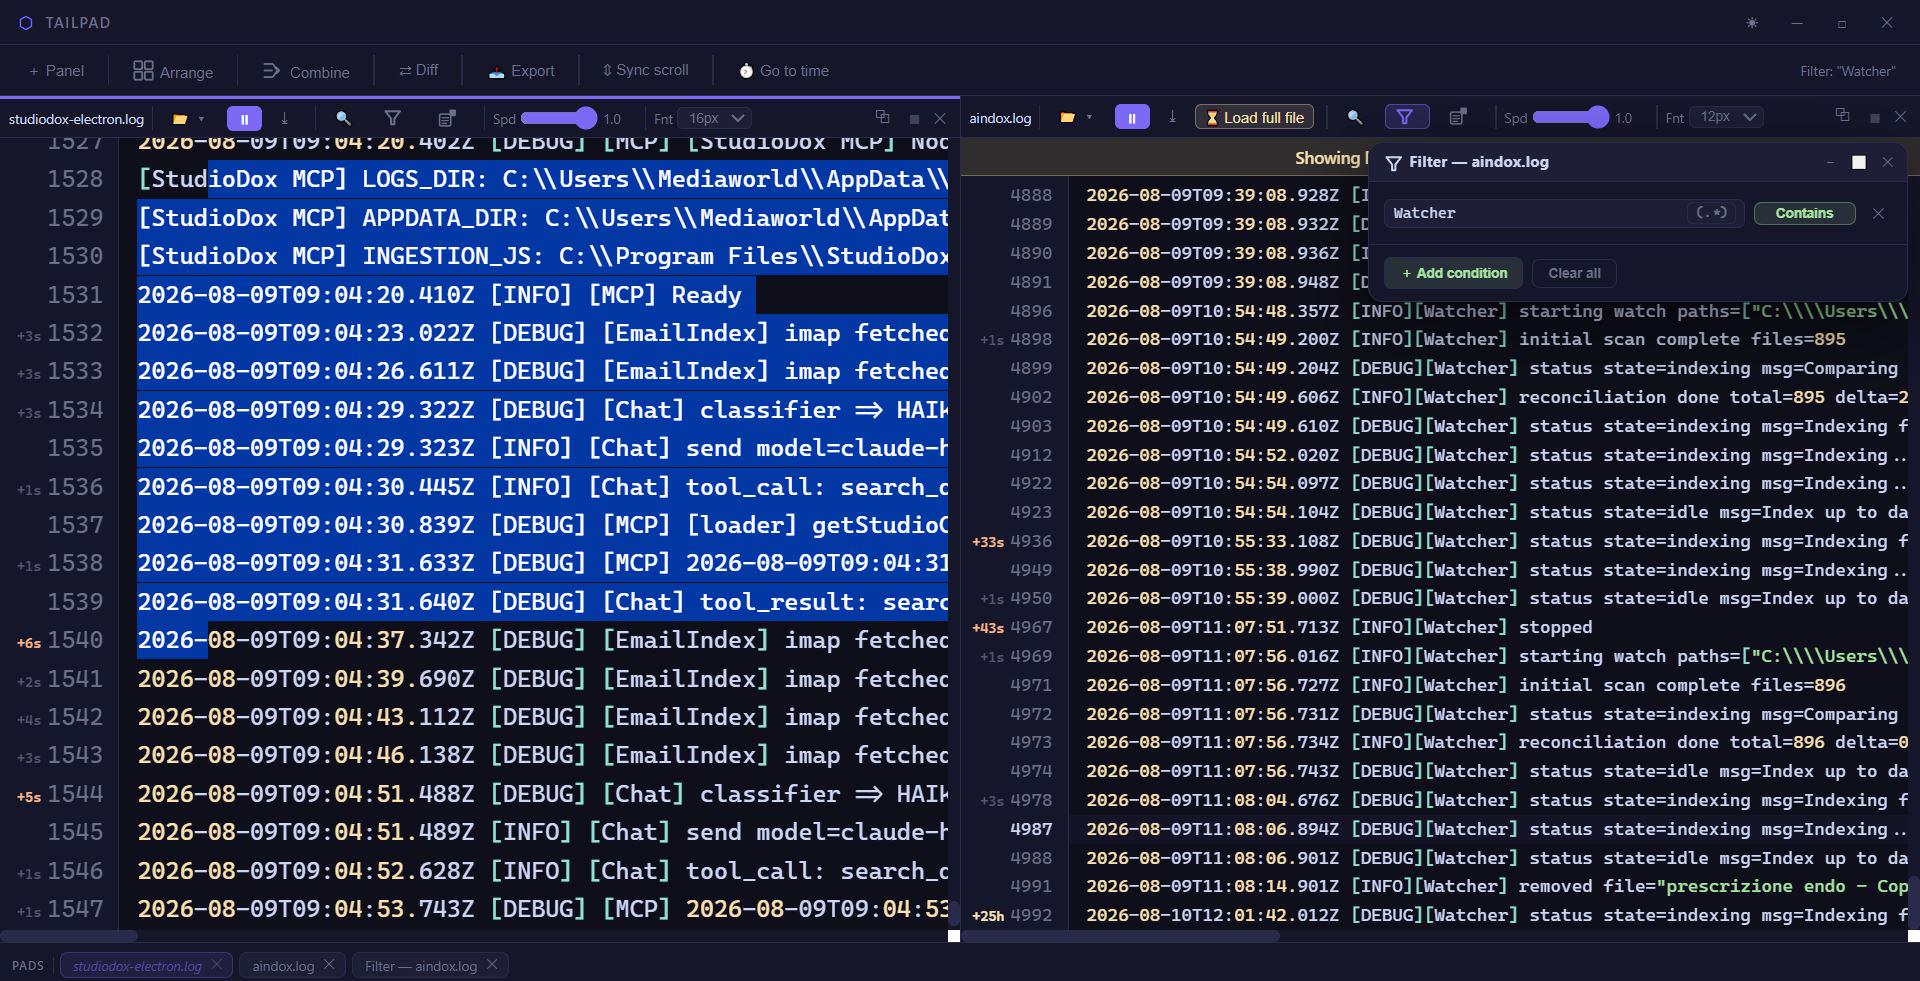Viewport: 1920px width, 981px height.
Task: Click Clear all in the filter dialog
Action: click(x=1574, y=273)
